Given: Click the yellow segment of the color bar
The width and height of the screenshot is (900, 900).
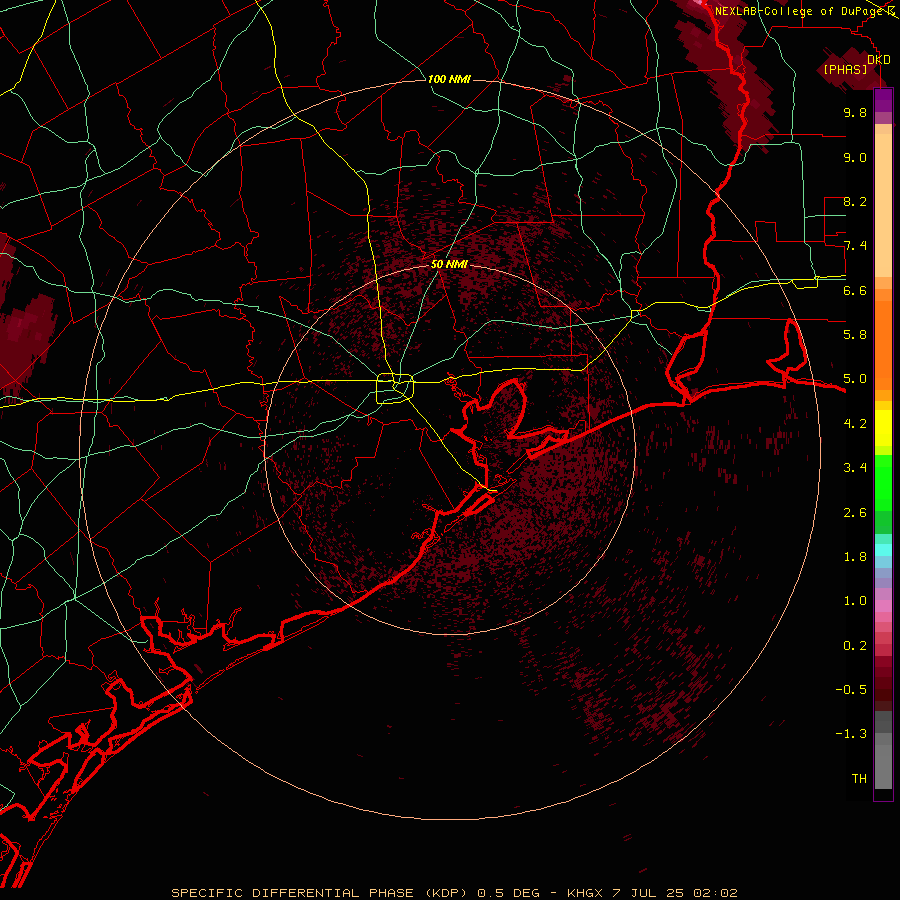Looking at the screenshot, I should tap(883, 428).
